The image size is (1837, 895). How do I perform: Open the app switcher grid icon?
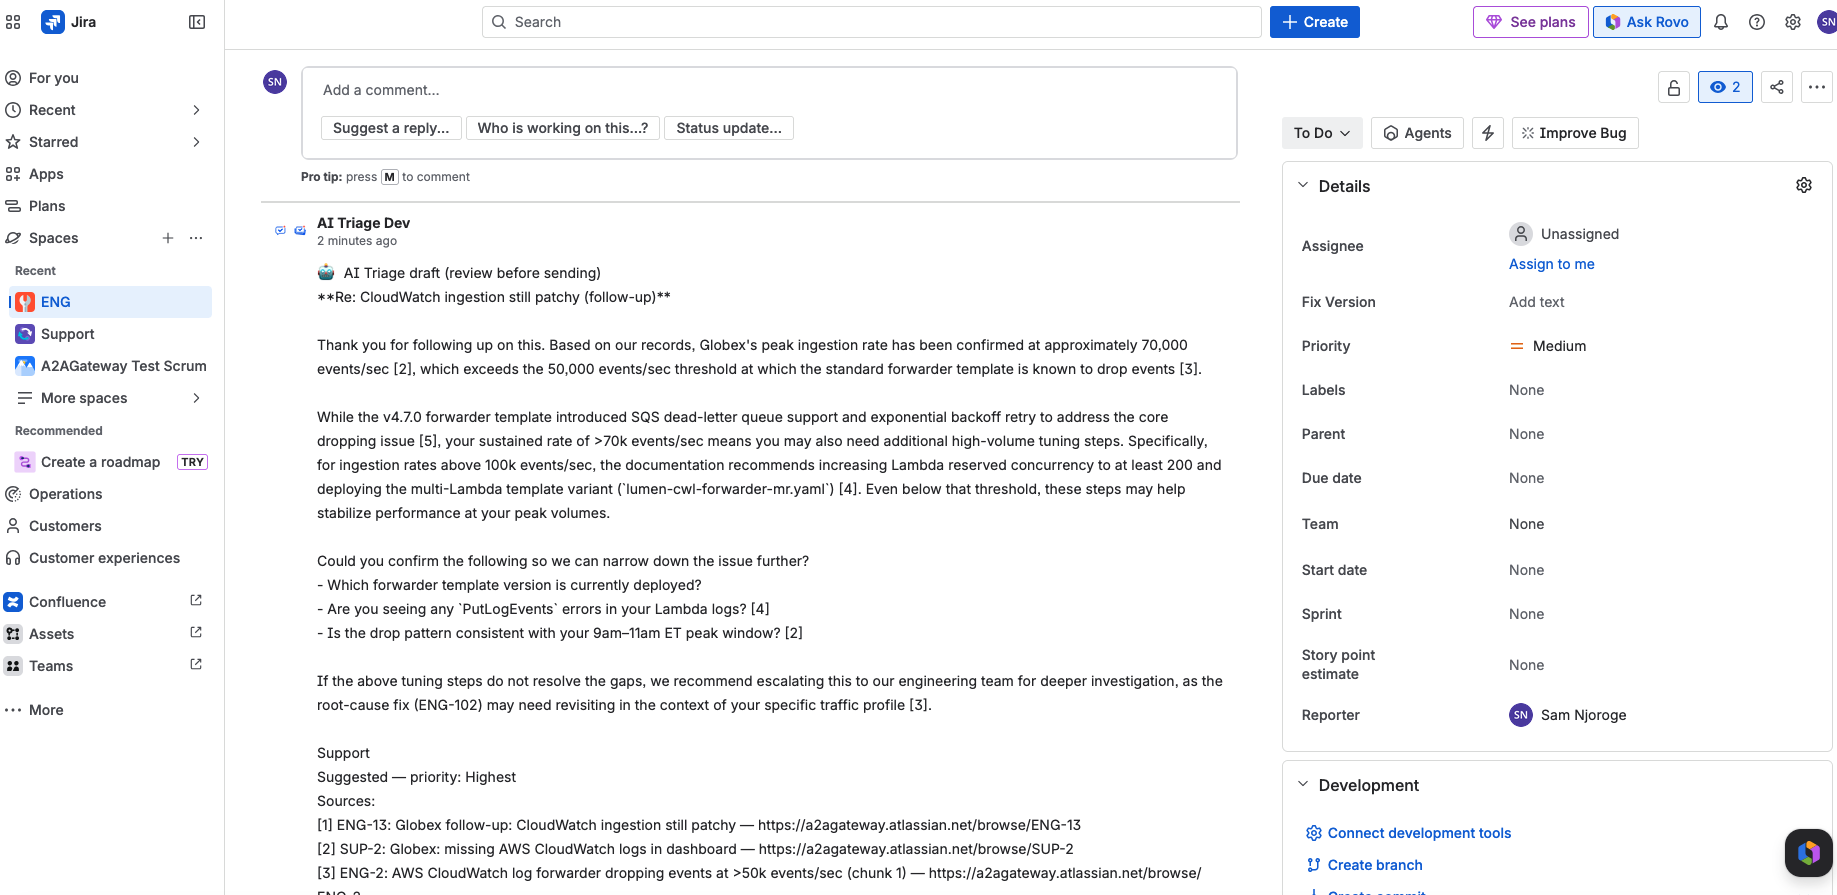click(x=13, y=22)
